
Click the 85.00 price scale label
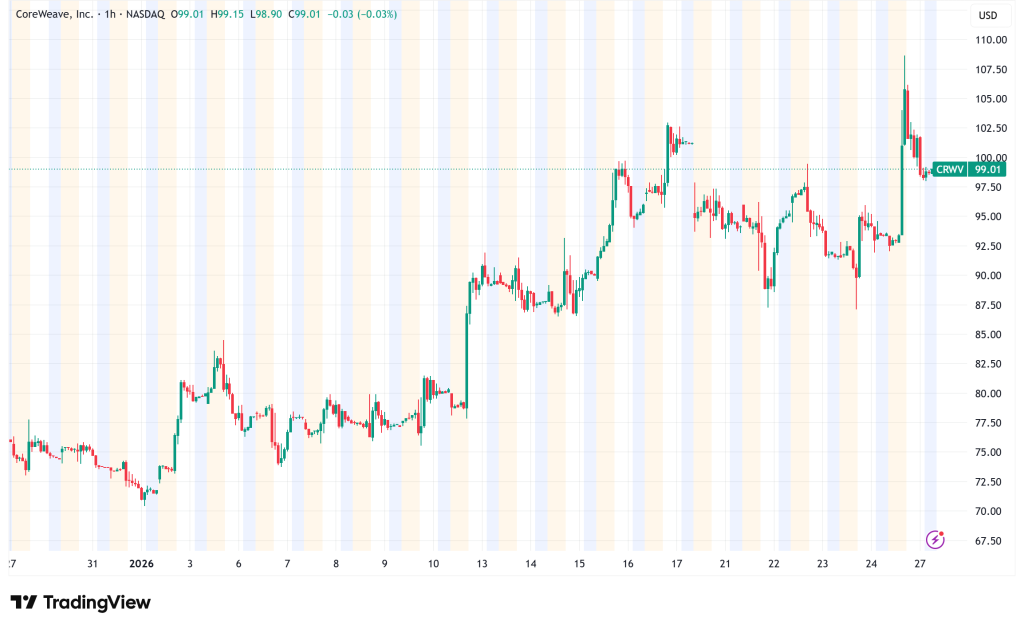(x=990, y=335)
